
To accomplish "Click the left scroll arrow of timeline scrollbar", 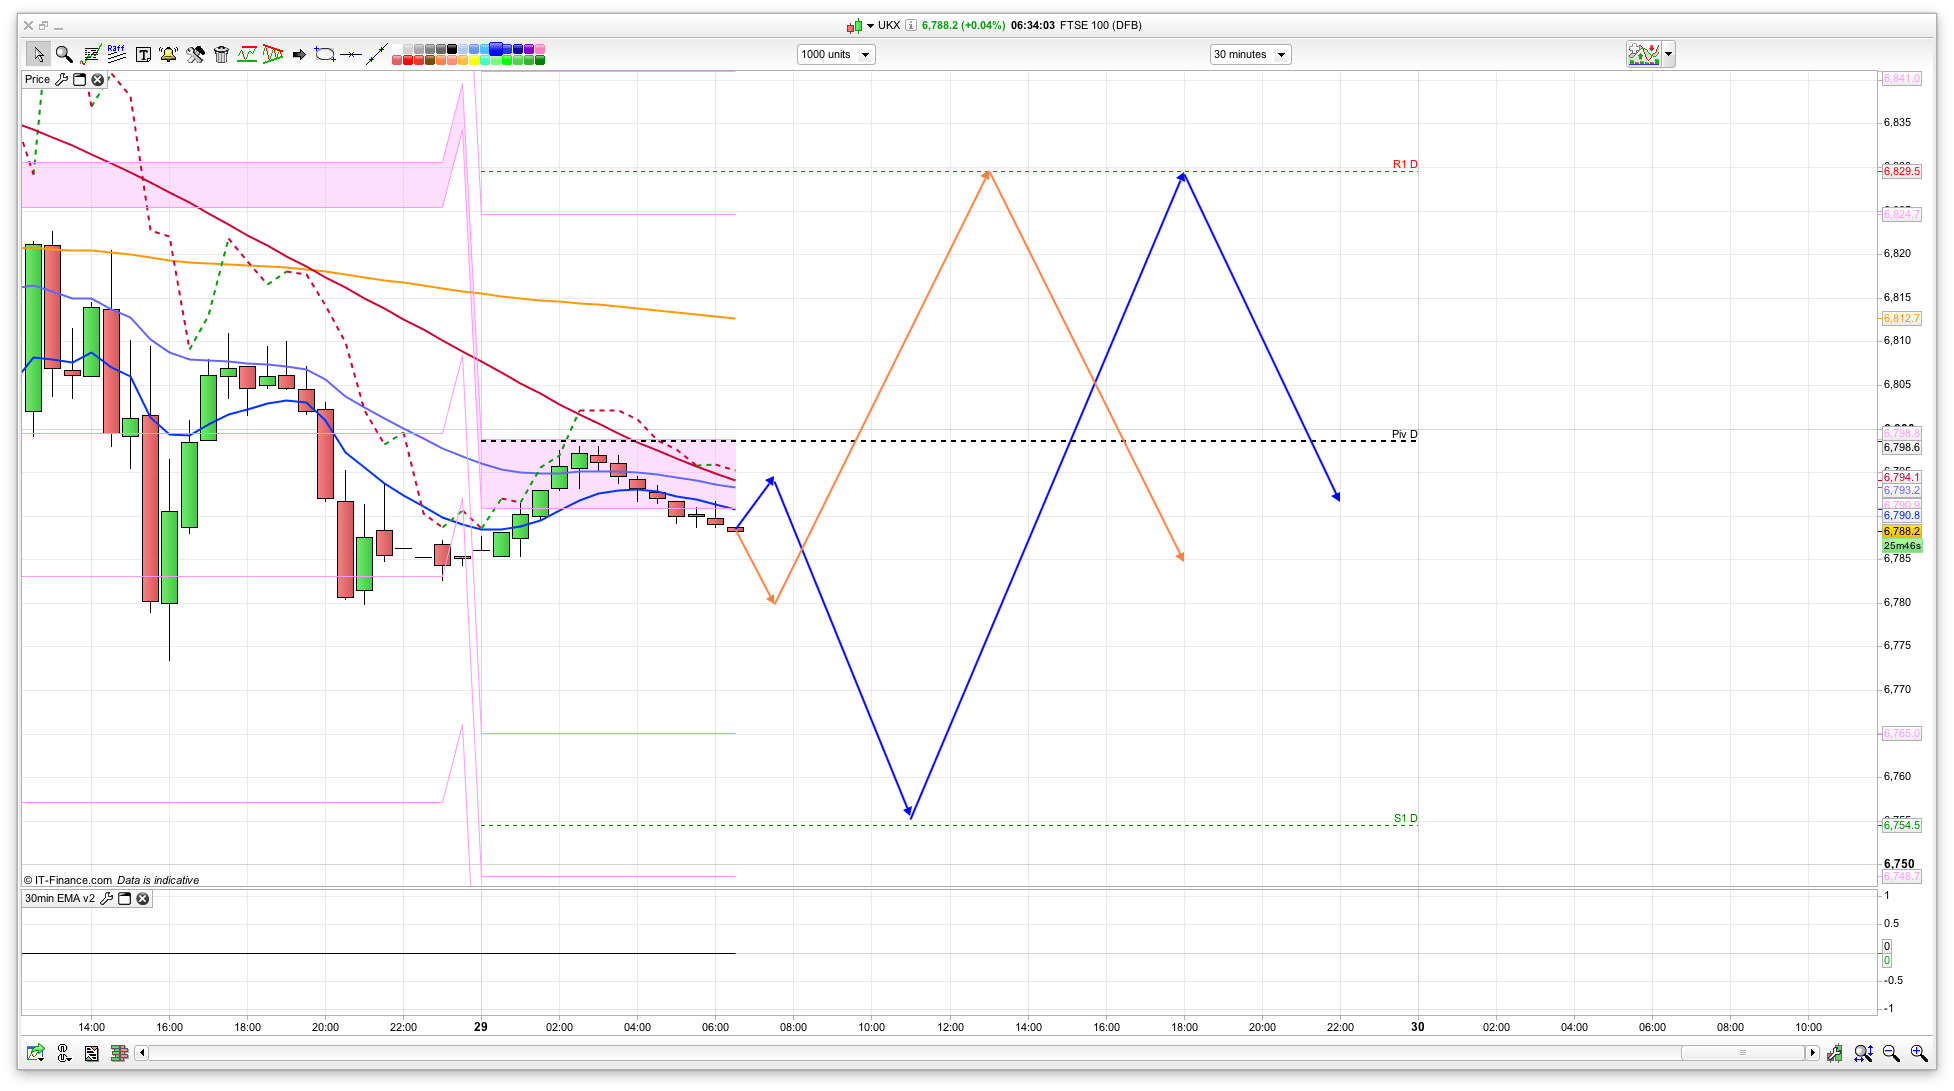I will (142, 1052).
